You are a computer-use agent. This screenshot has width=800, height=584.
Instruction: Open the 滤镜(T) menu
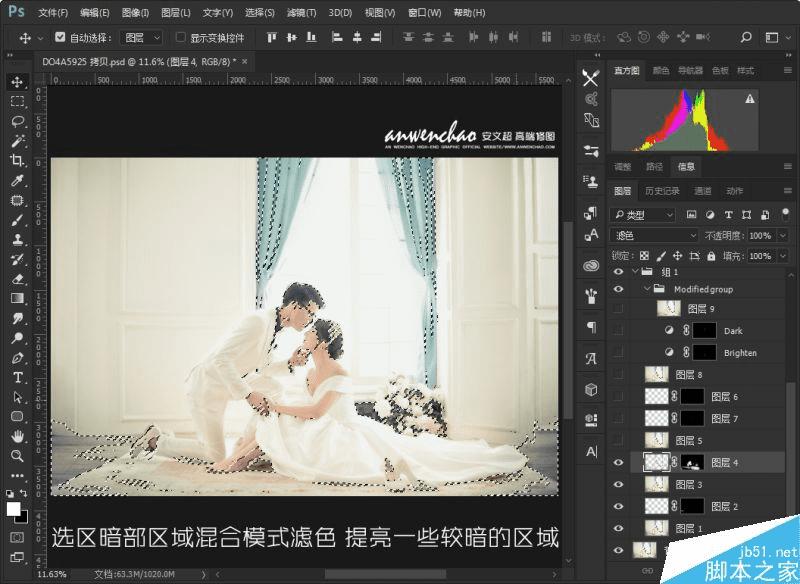click(x=301, y=13)
